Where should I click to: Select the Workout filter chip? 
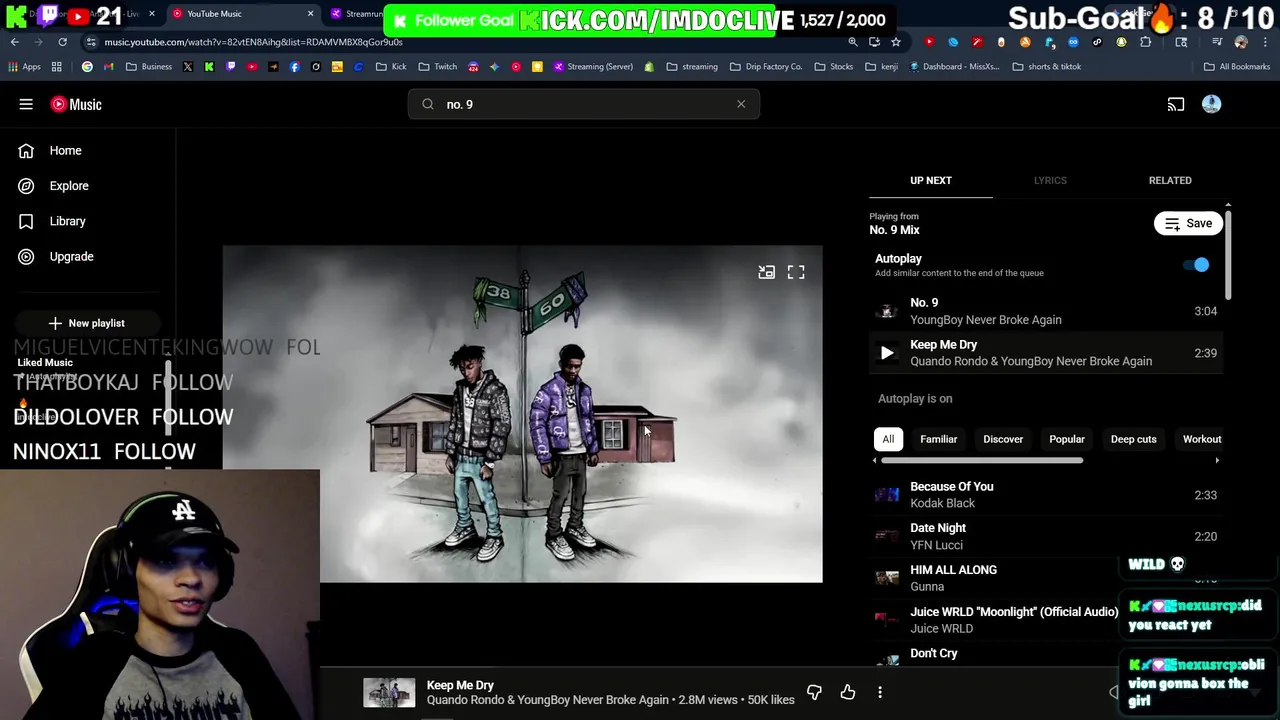tap(1202, 439)
